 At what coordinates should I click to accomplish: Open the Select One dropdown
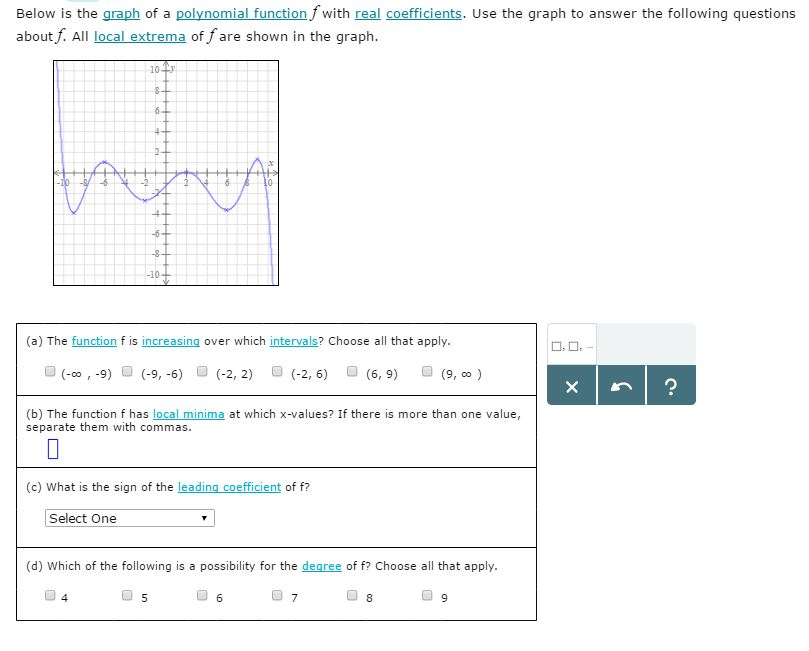(130, 518)
